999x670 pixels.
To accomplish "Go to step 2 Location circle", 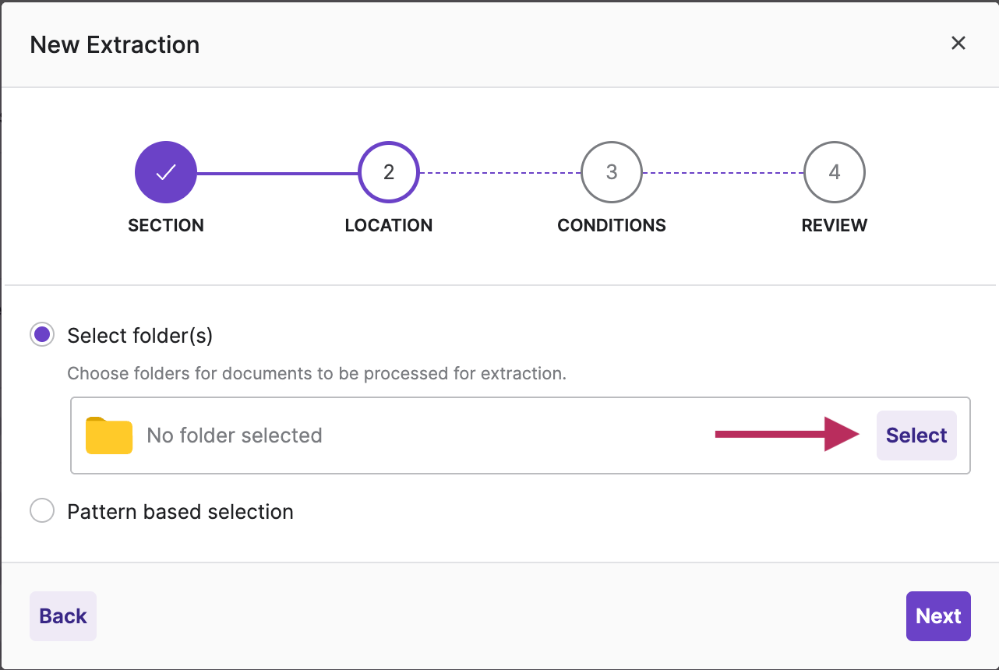I will coord(389,172).
